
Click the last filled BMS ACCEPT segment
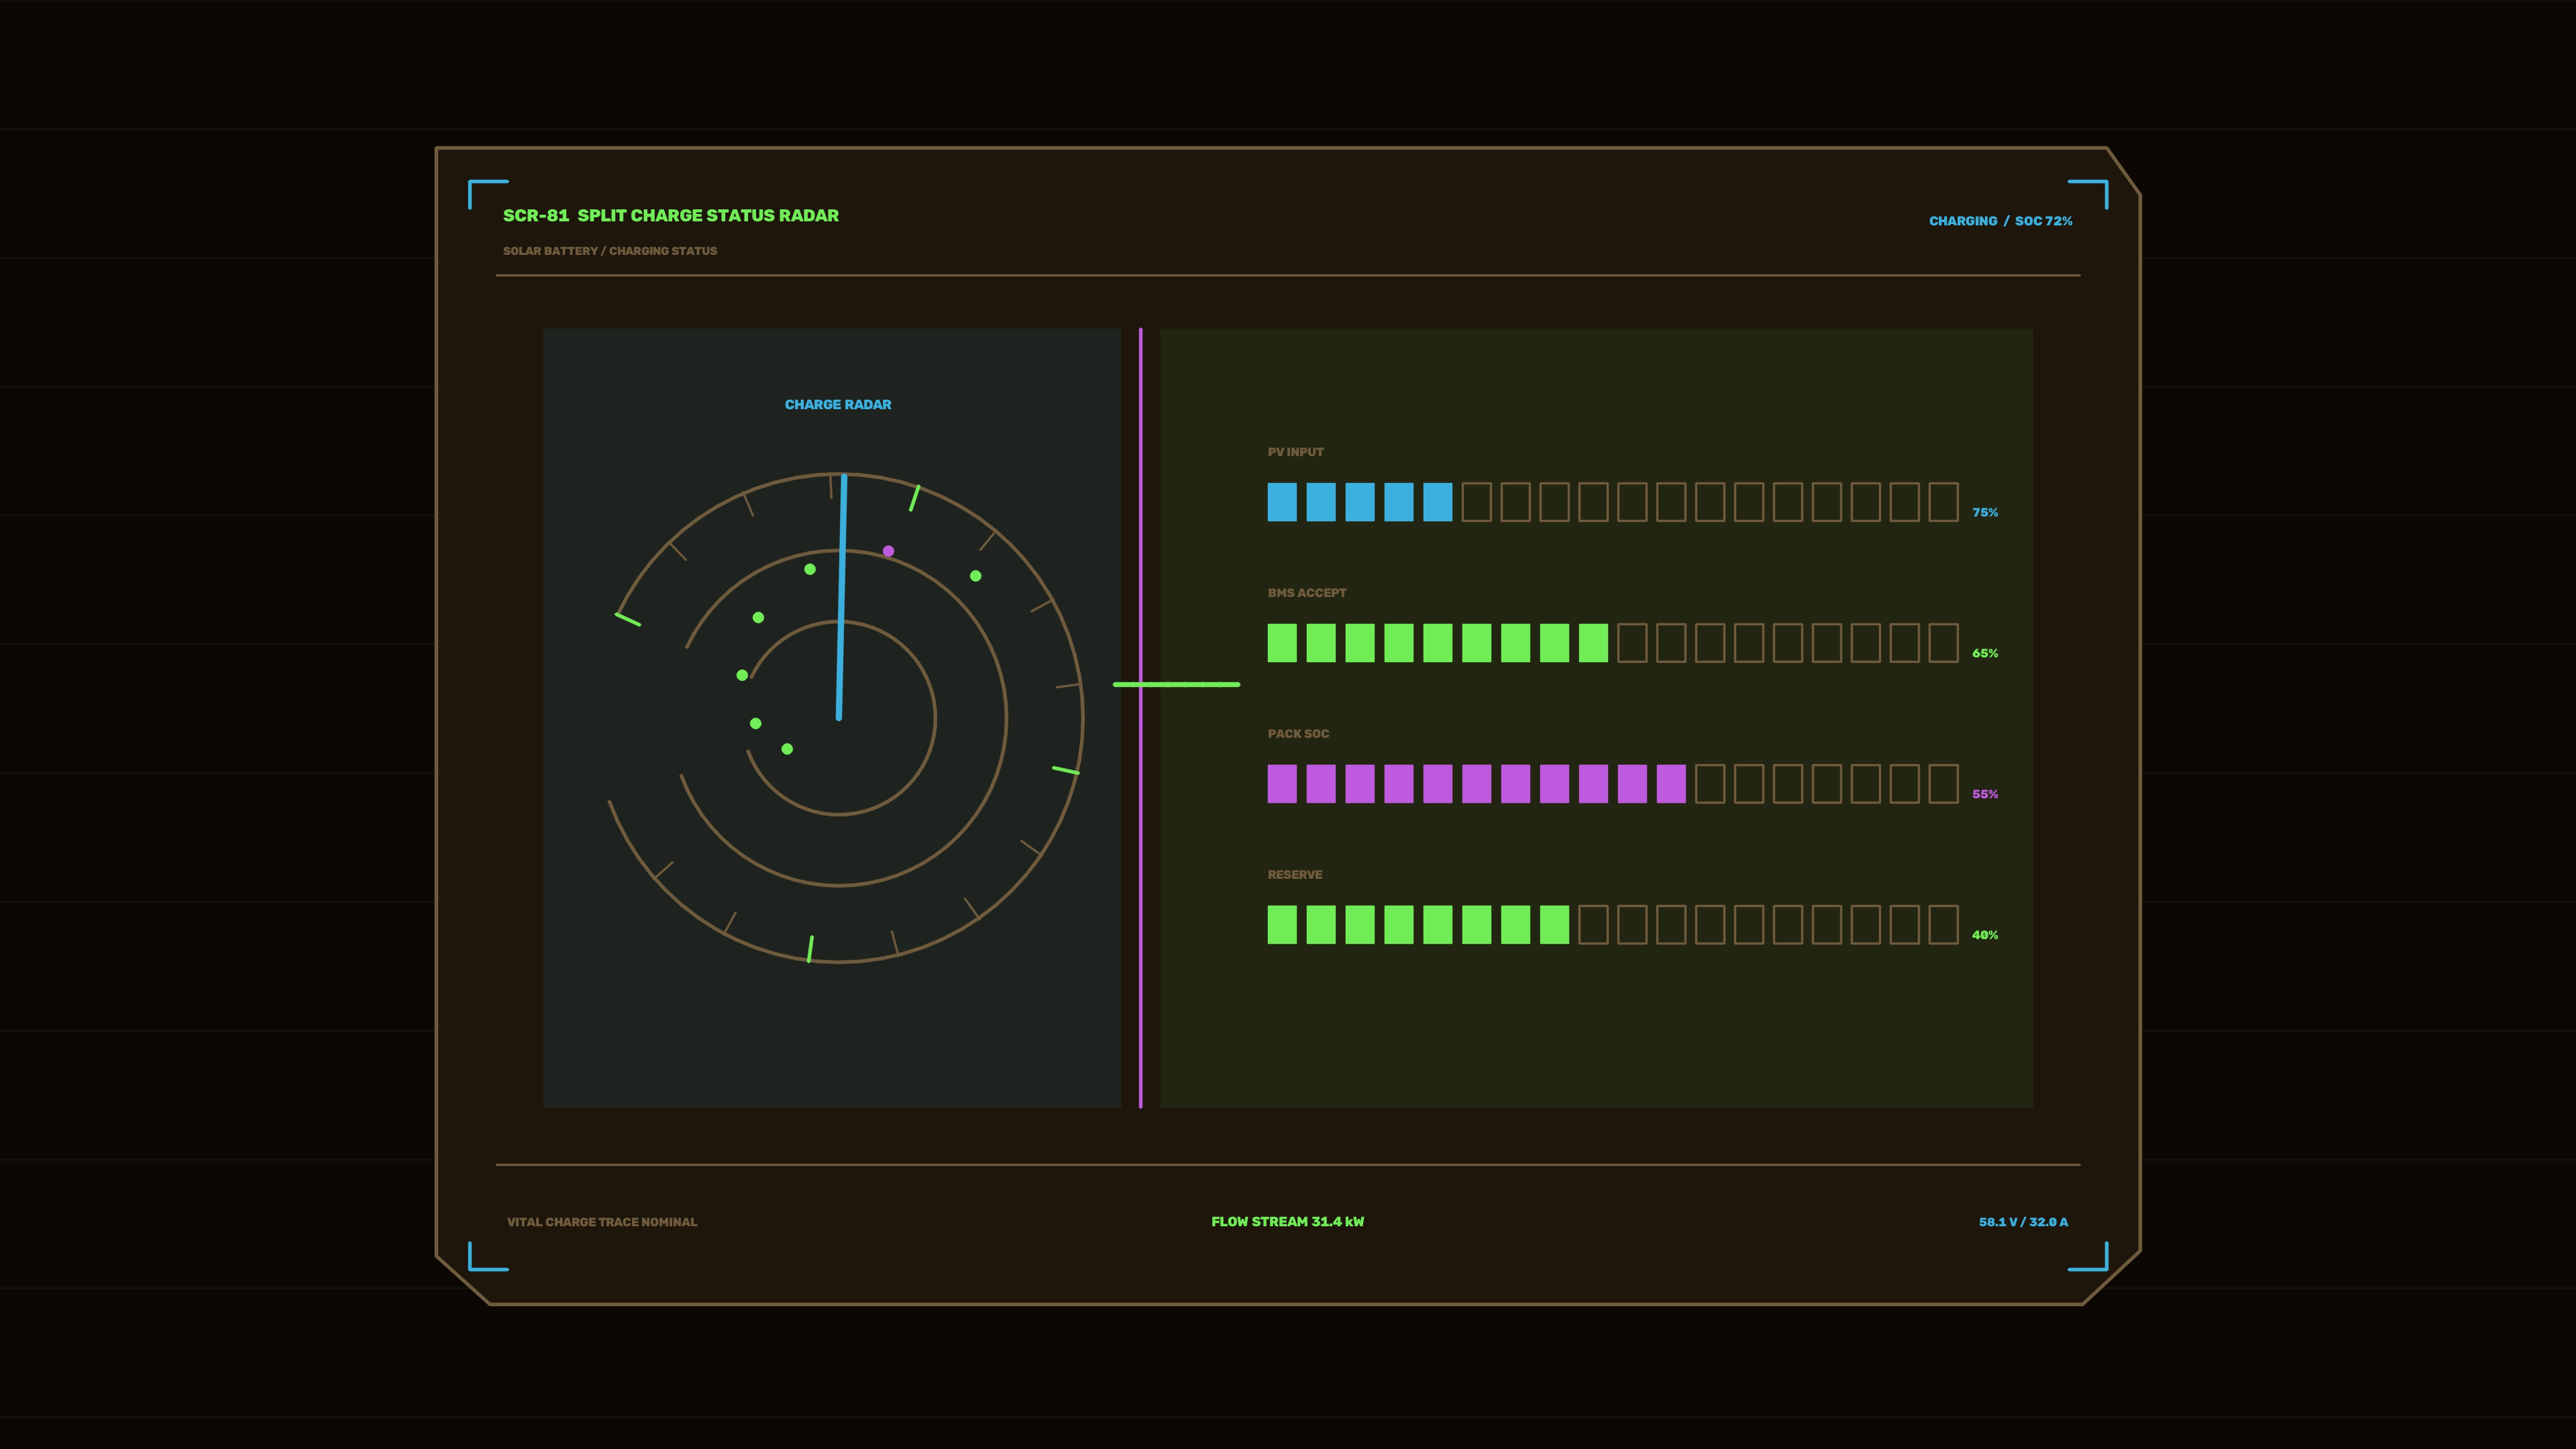(x=1593, y=643)
